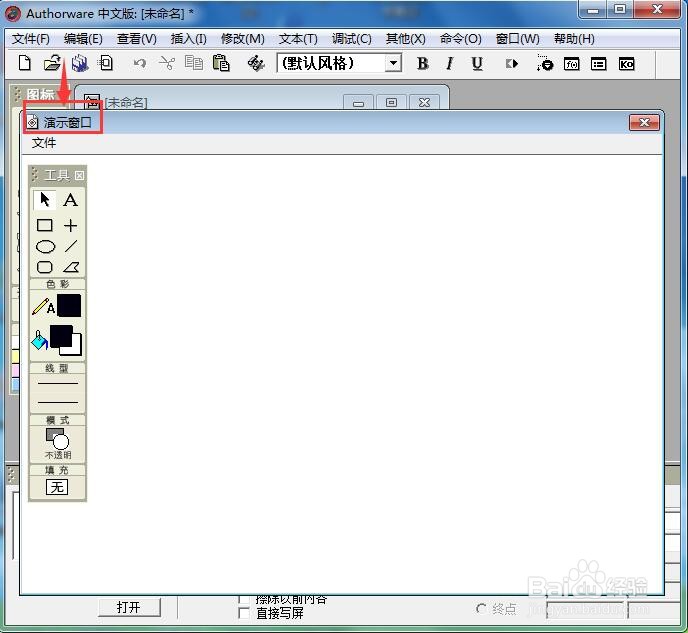Viewport: 688px width, 633px height.
Task: Open the 插入(I) menu
Action: pos(188,39)
